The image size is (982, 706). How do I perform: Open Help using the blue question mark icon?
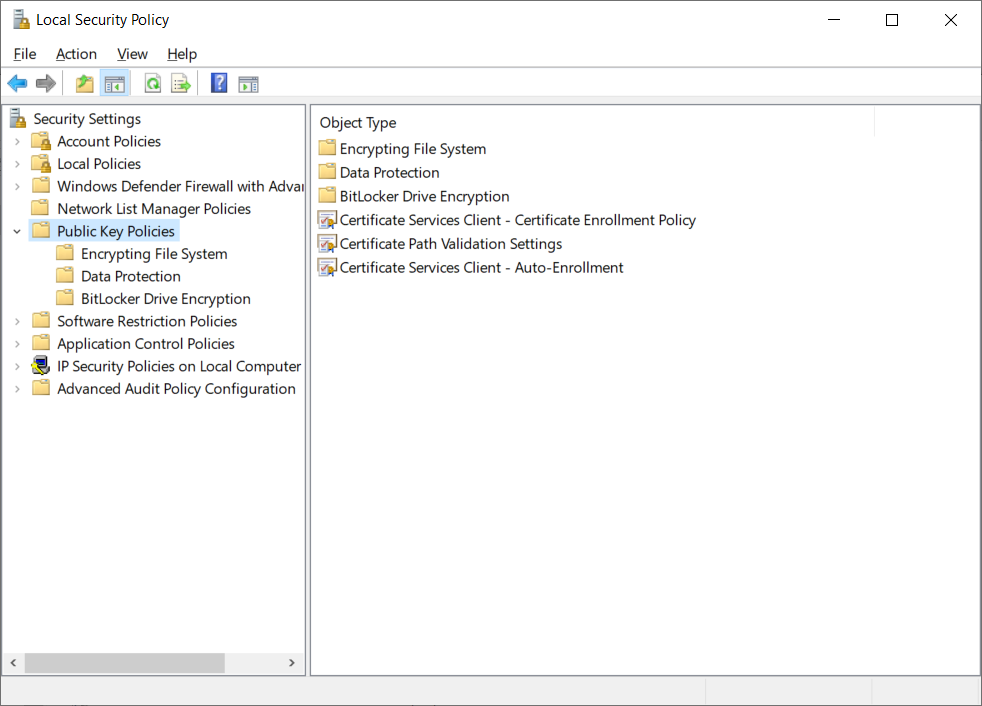(219, 83)
